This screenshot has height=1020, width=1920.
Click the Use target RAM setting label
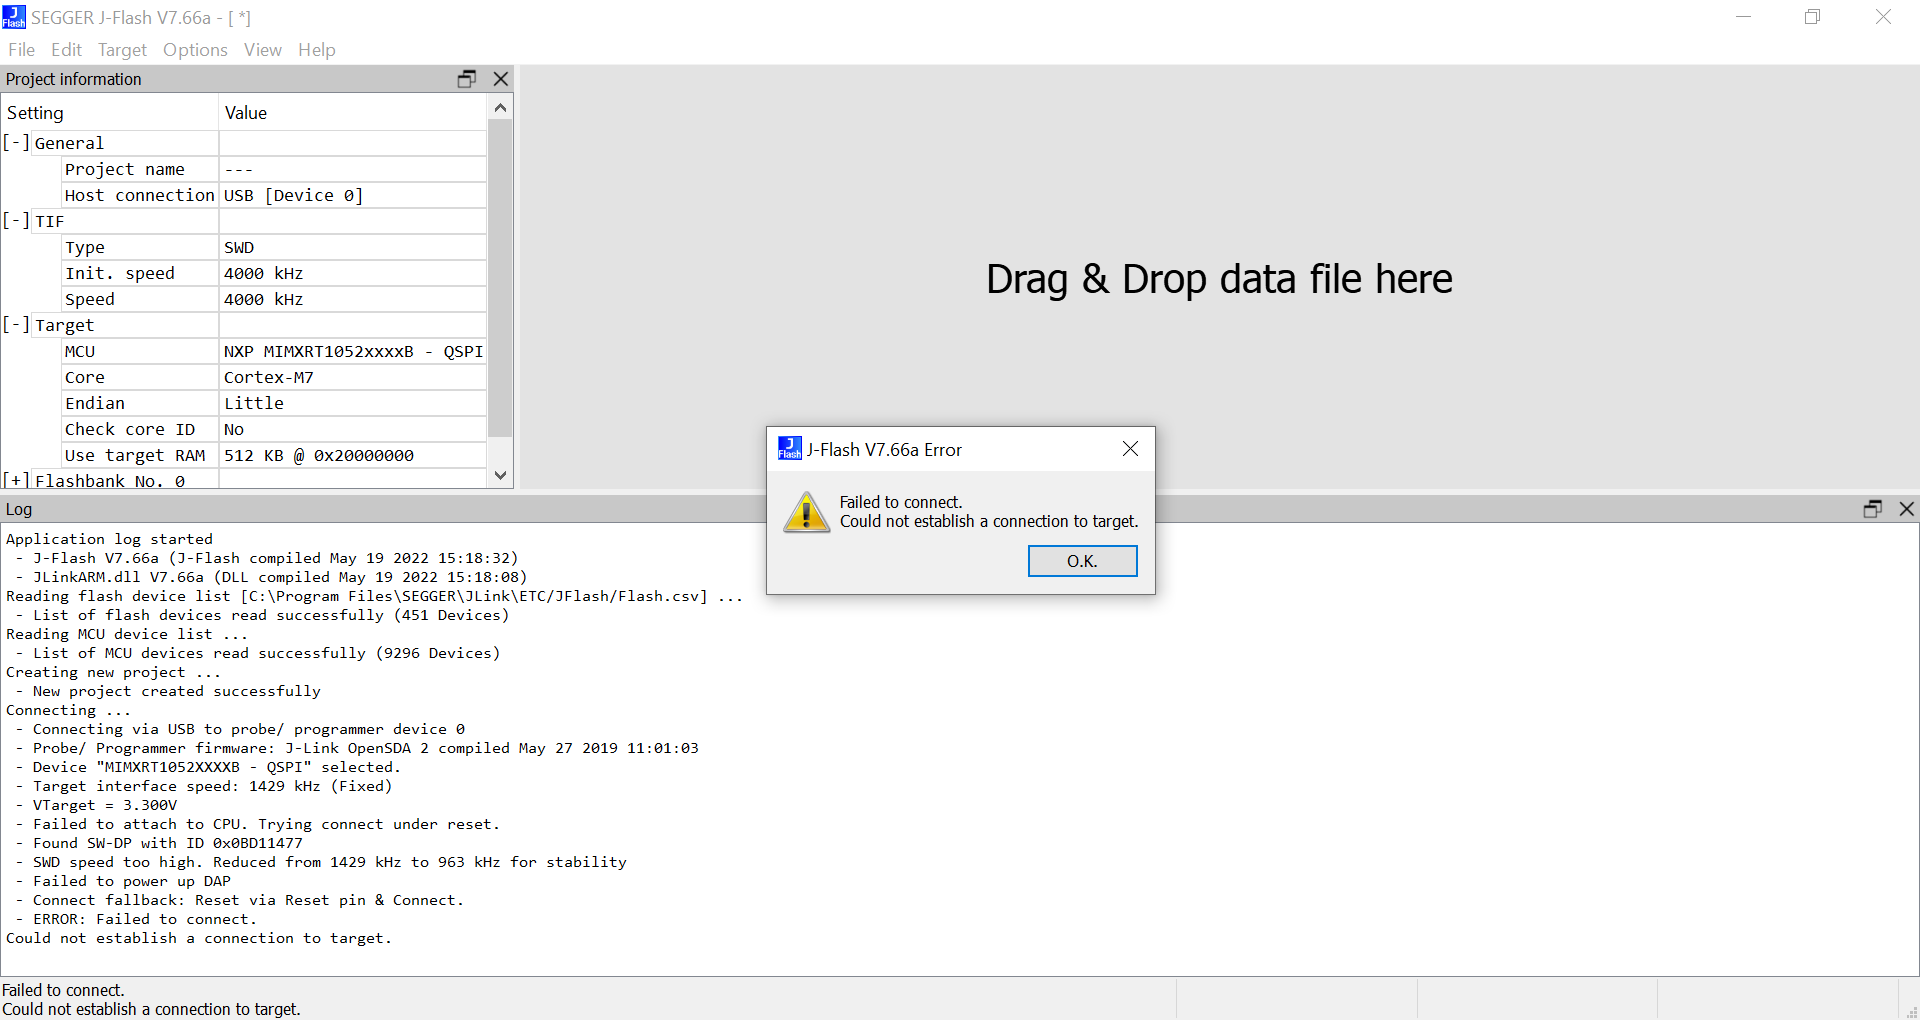point(139,455)
